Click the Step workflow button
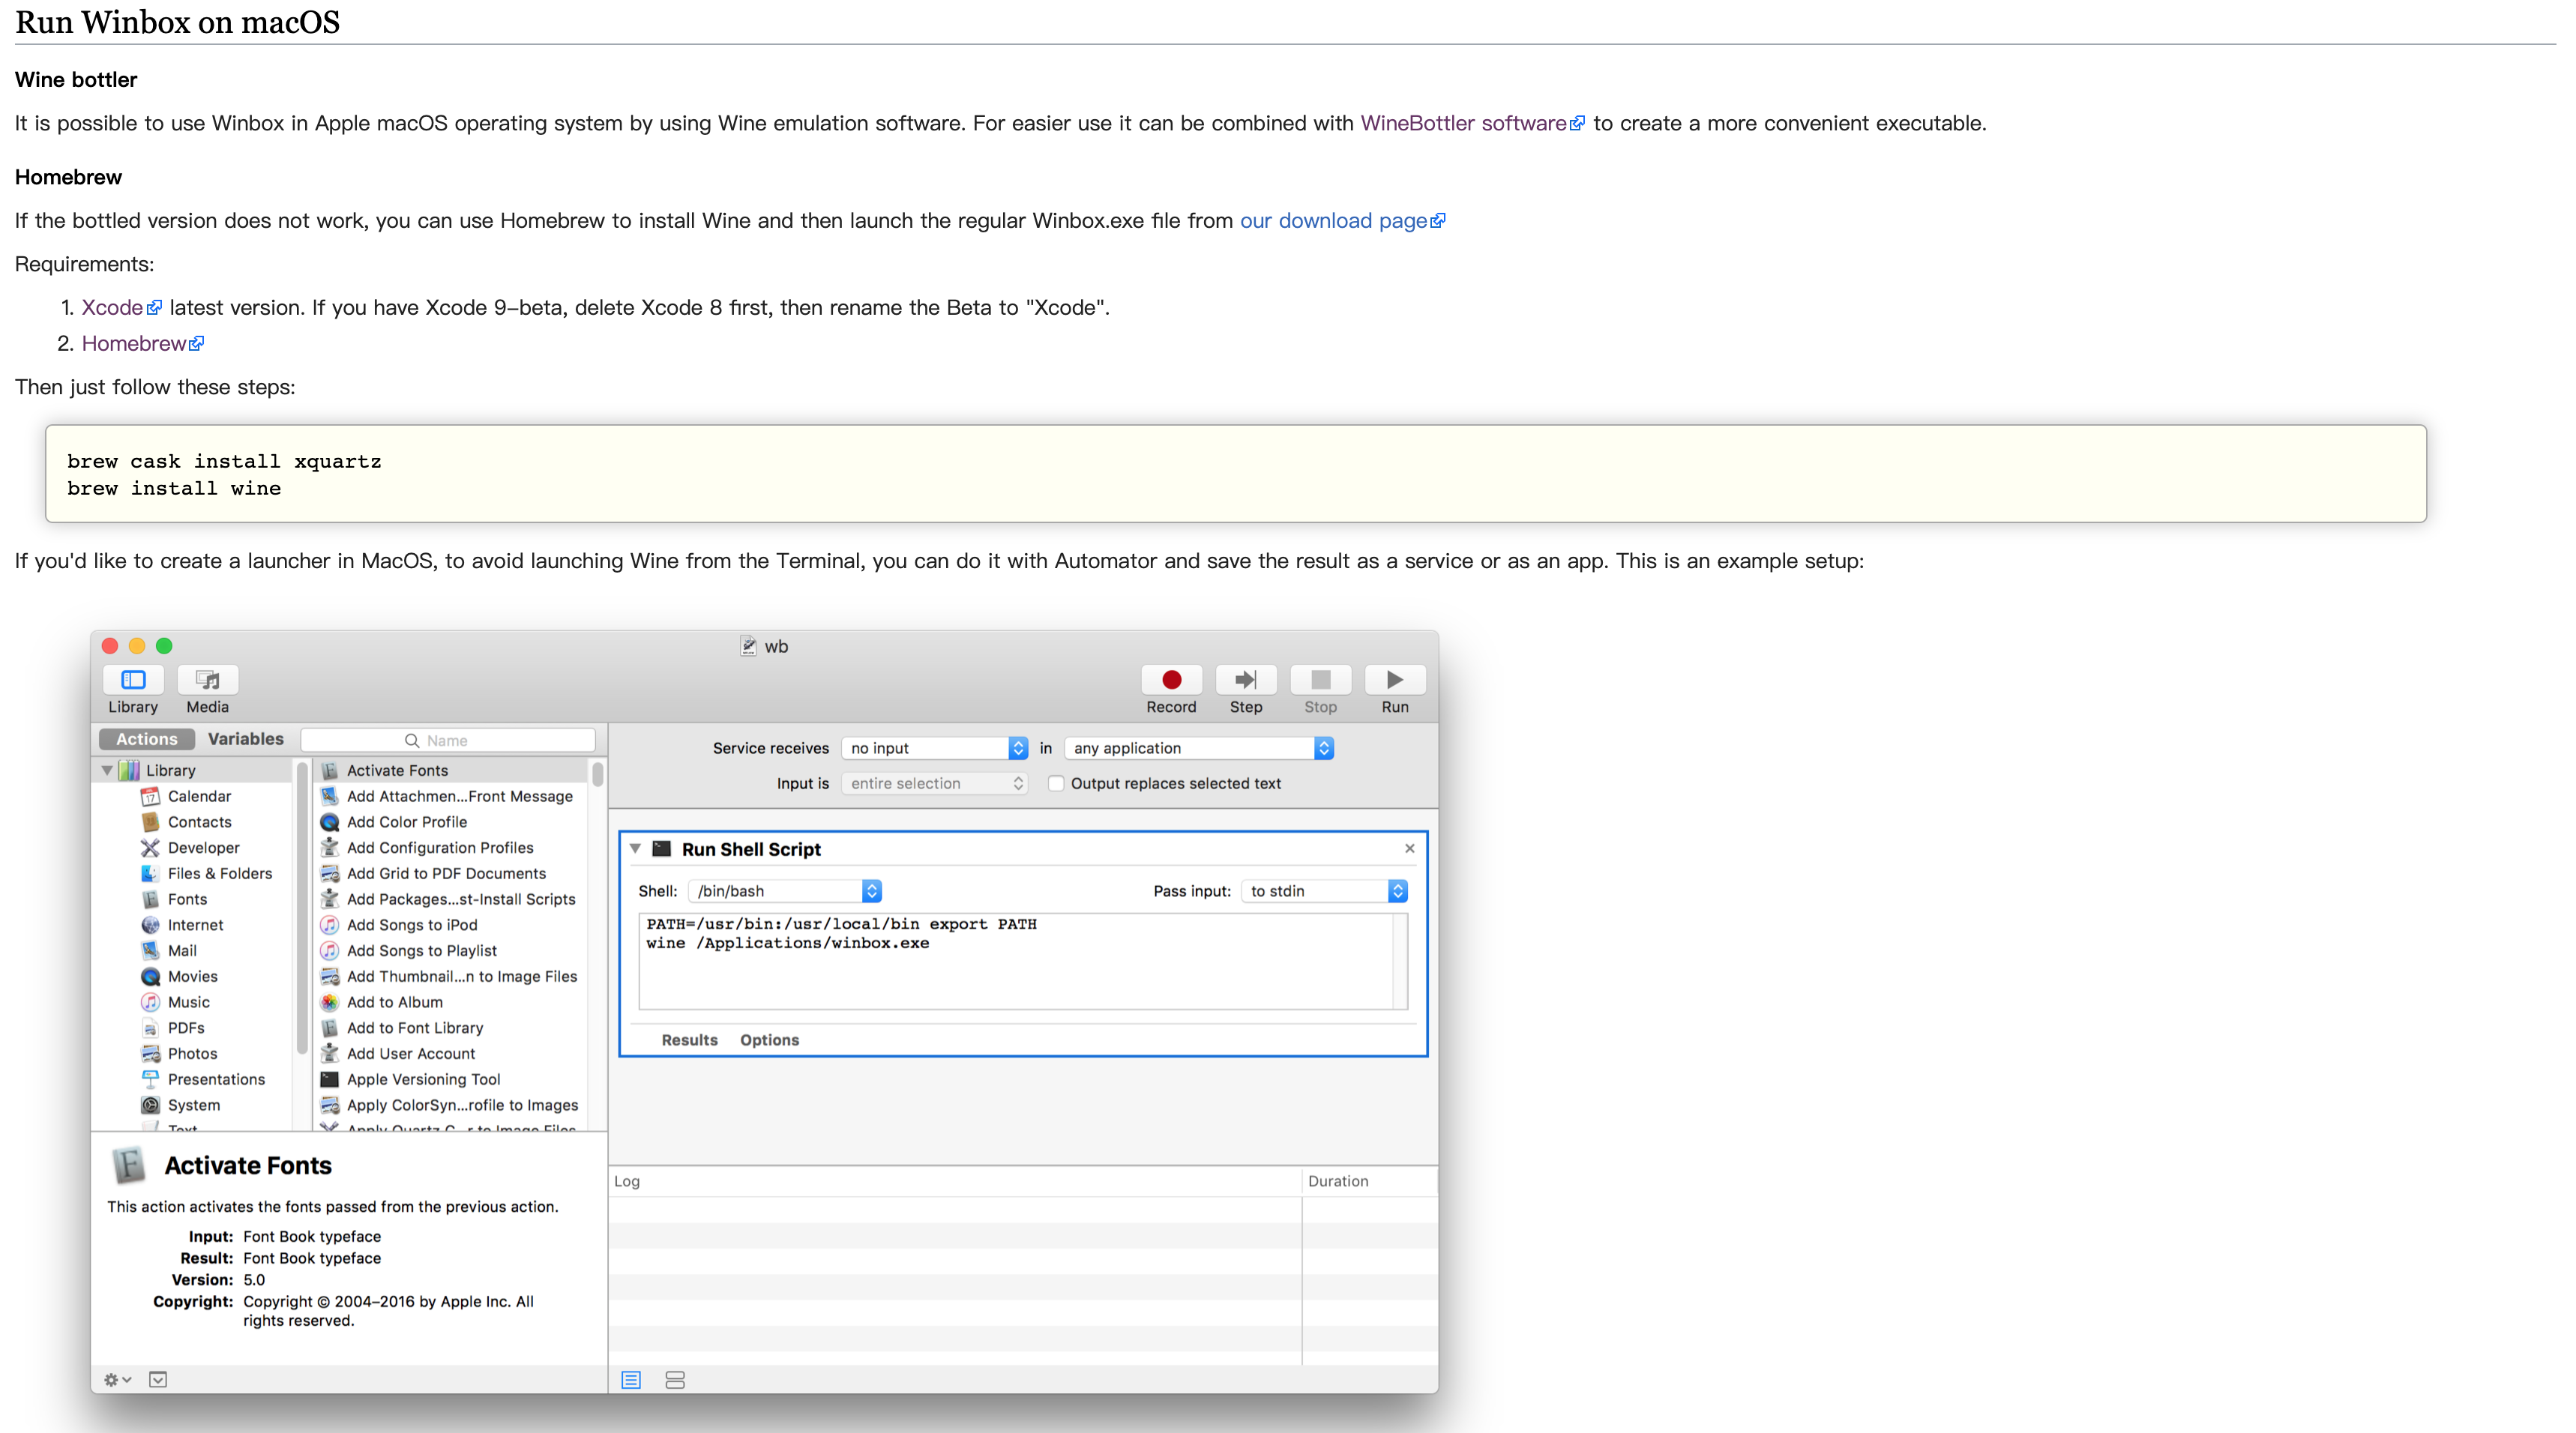Image resolution: width=2576 pixels, height=1433 pixels. pos(1245,680)
